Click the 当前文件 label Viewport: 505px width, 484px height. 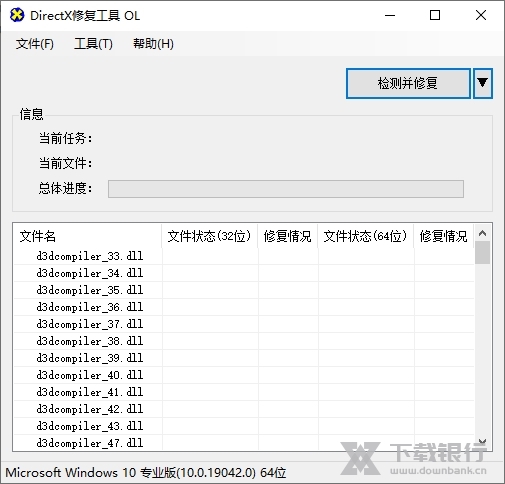(65, 163)
